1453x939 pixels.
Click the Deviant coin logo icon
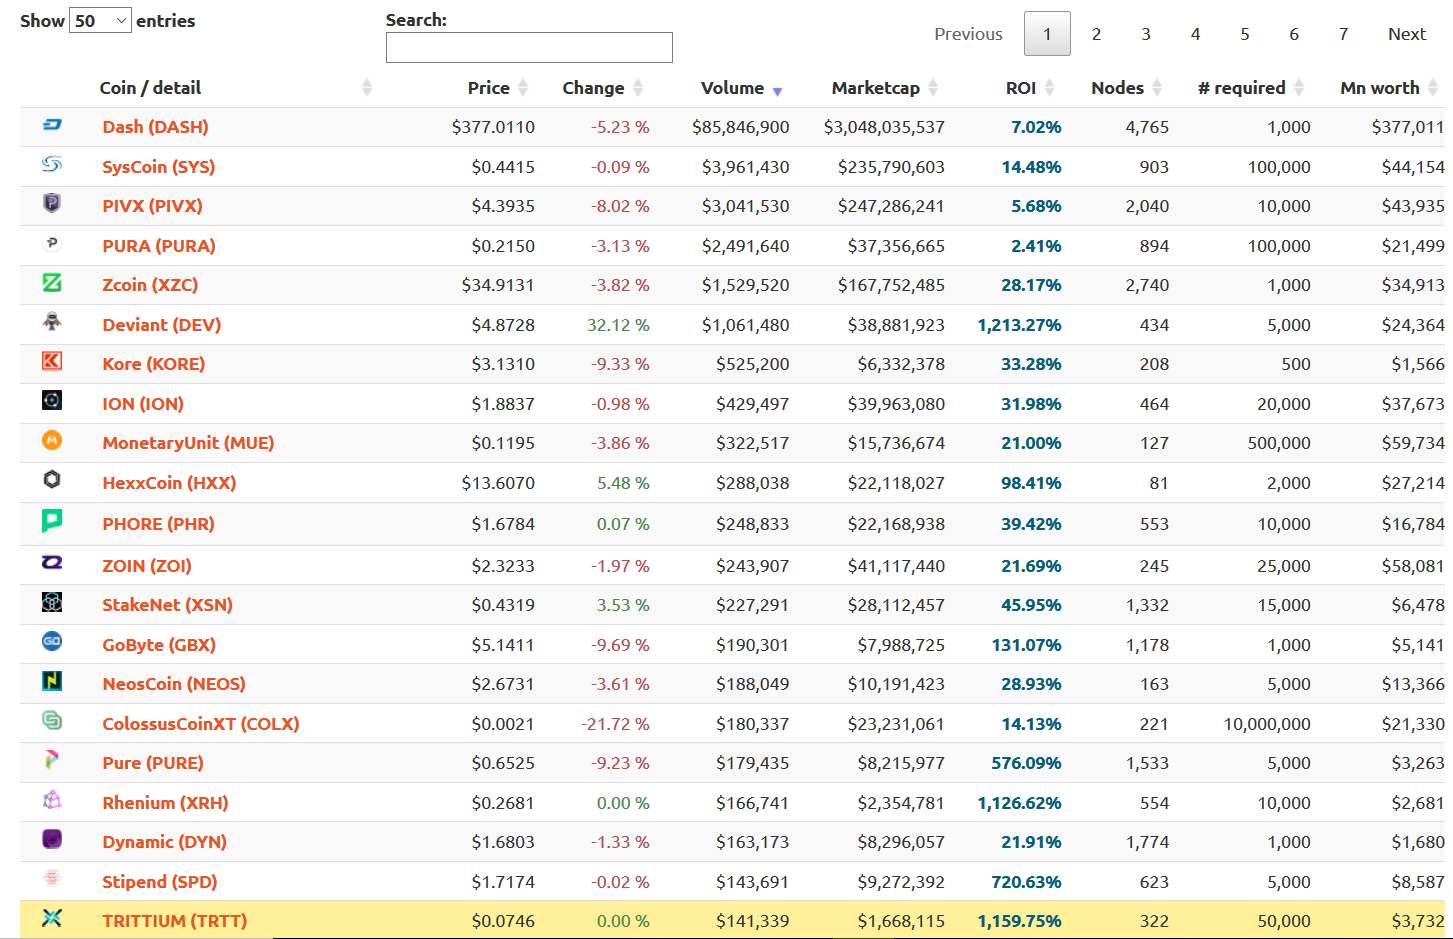(x=52, y=321)
